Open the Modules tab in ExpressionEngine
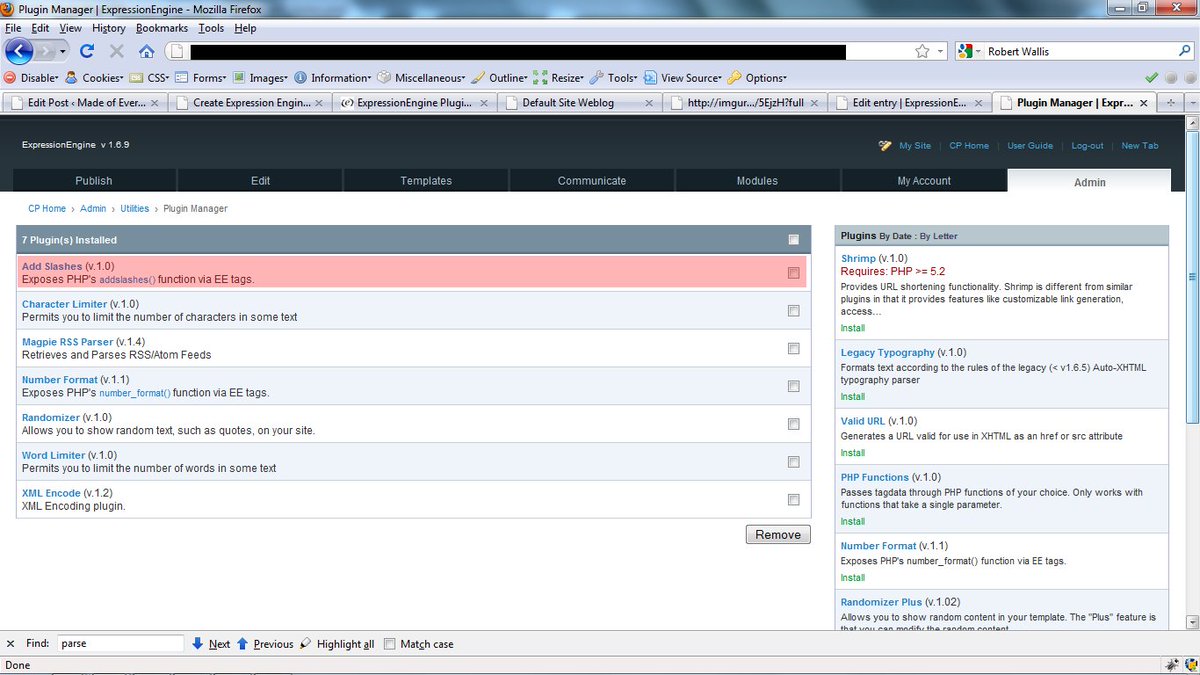 tap(757, 181)
